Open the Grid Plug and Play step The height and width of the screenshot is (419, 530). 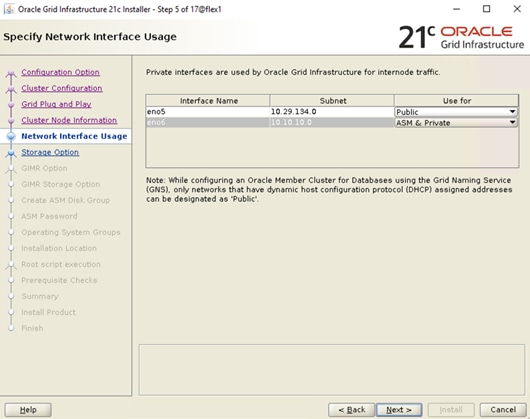coord(56,104)
